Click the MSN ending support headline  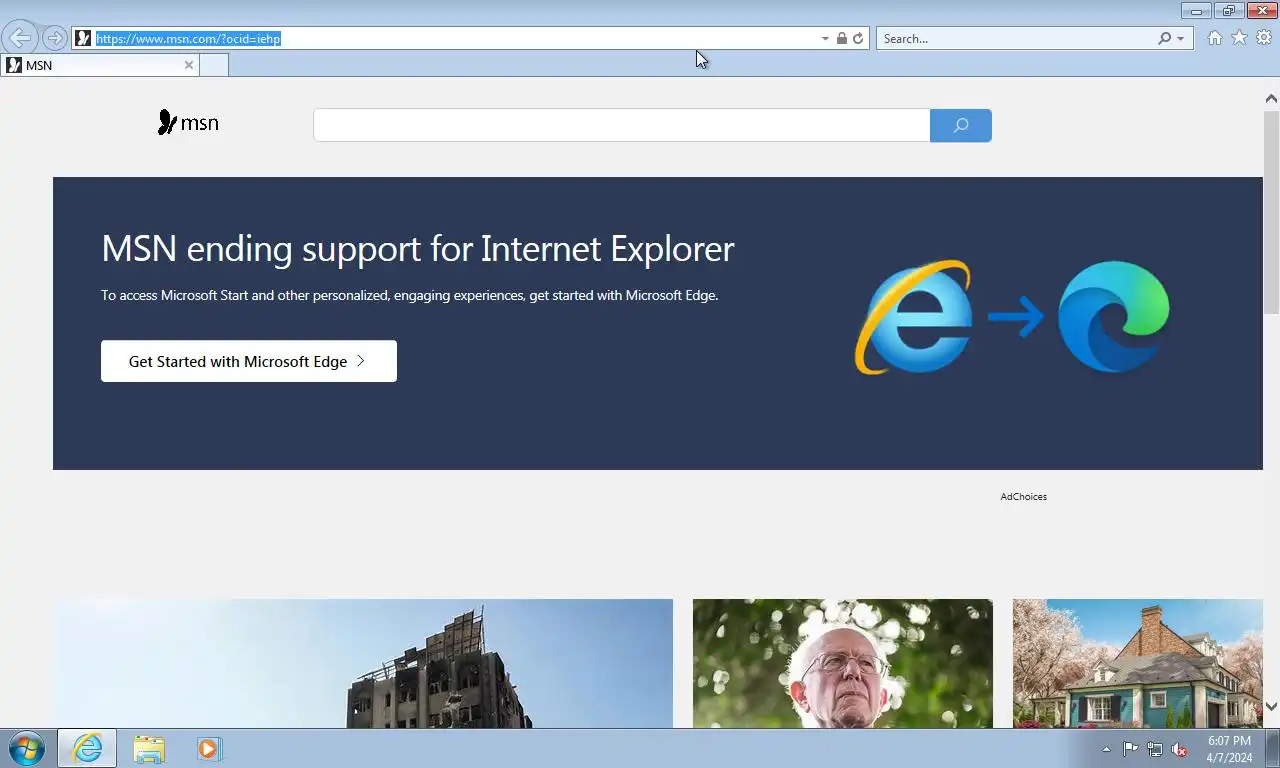418,249
